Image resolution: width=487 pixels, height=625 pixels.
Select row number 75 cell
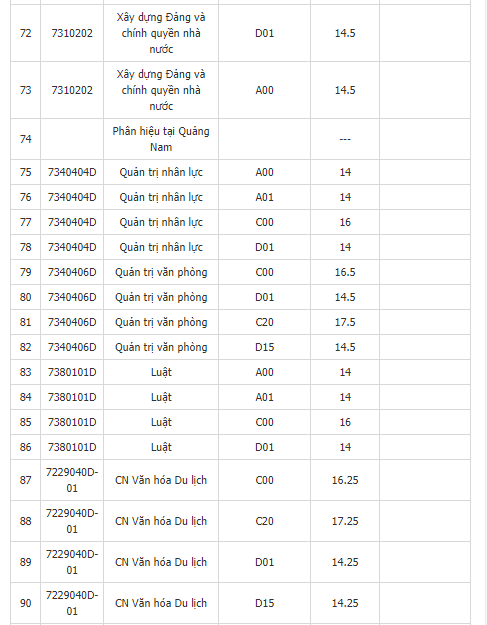coord(26,172)
